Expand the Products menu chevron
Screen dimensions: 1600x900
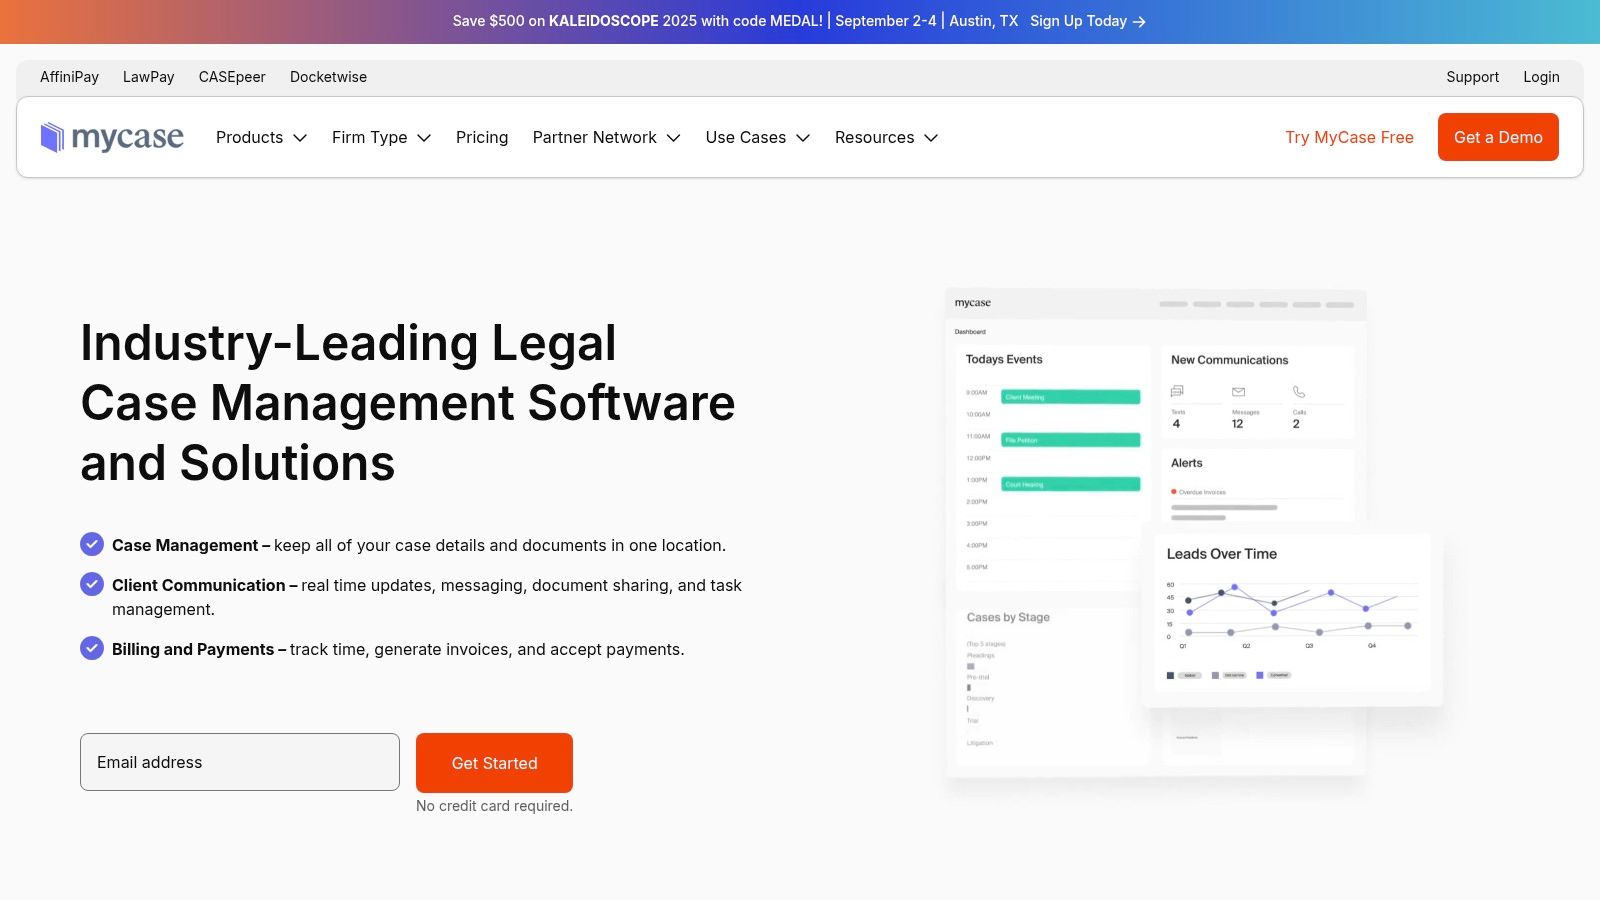point(300,138)
